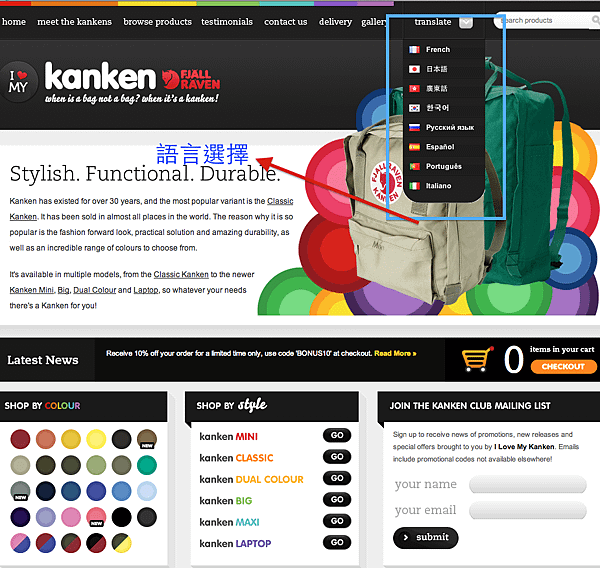
Task: Pick the pink colour swatch
Action: click(71, 517)
